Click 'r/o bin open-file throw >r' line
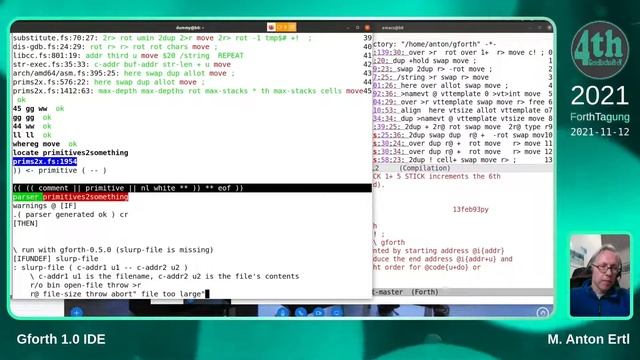 86,285
